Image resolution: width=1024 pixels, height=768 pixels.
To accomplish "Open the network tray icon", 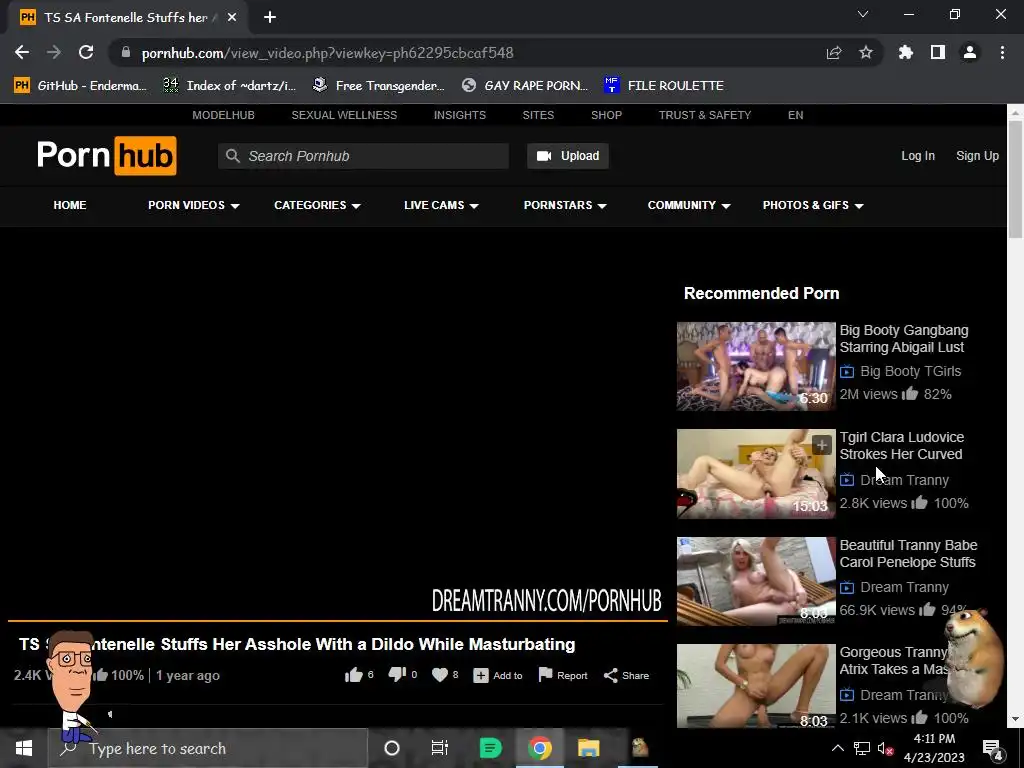I will [861, 748].
